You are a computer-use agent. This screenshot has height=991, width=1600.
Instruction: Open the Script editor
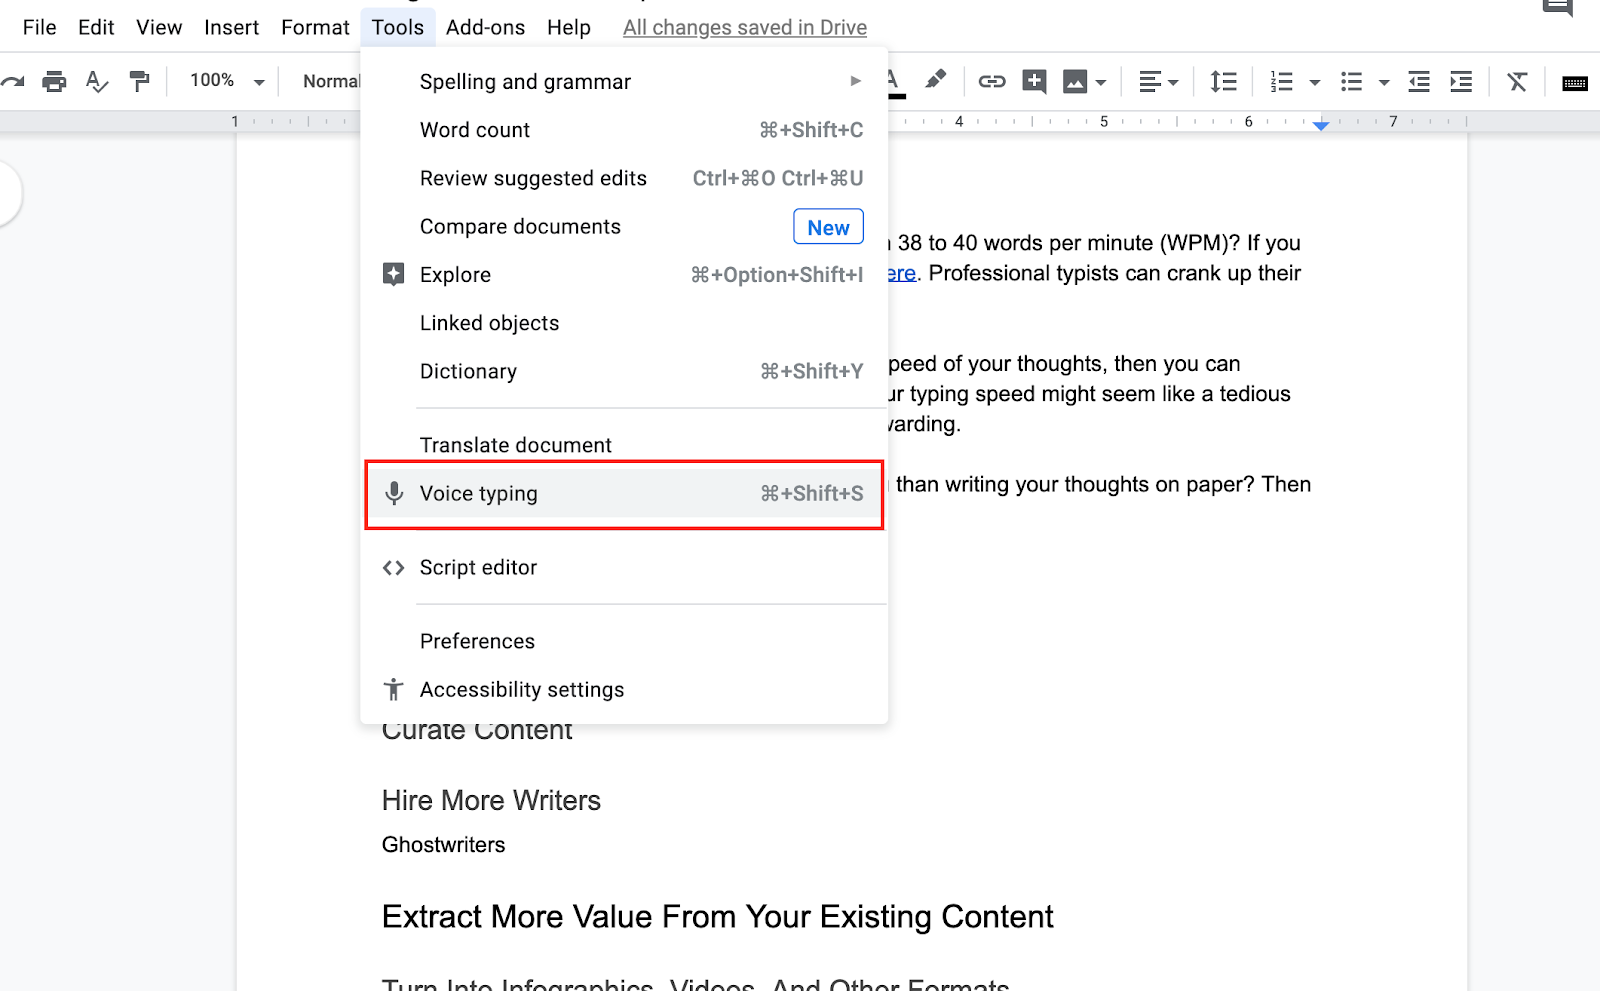(x=624, y=568)
